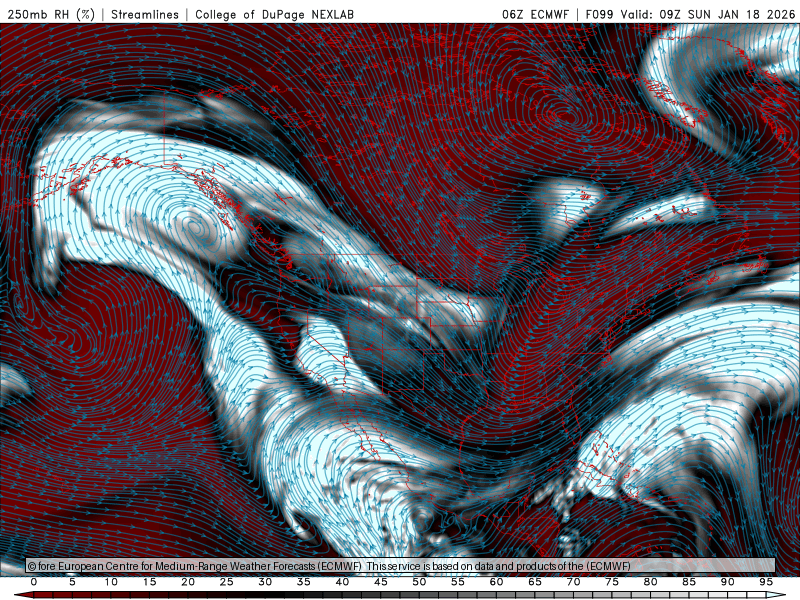The height and width of the screenshot is (600, 800).
Task: Click the "25" colorbar tick label
Action: pos(227,582)
